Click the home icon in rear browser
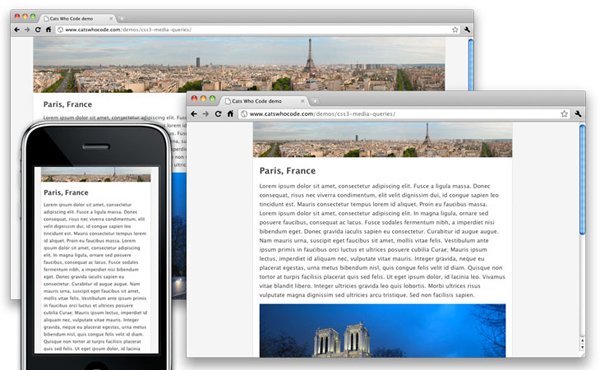Screen dimensions: 600x370 tap(48, 29)
